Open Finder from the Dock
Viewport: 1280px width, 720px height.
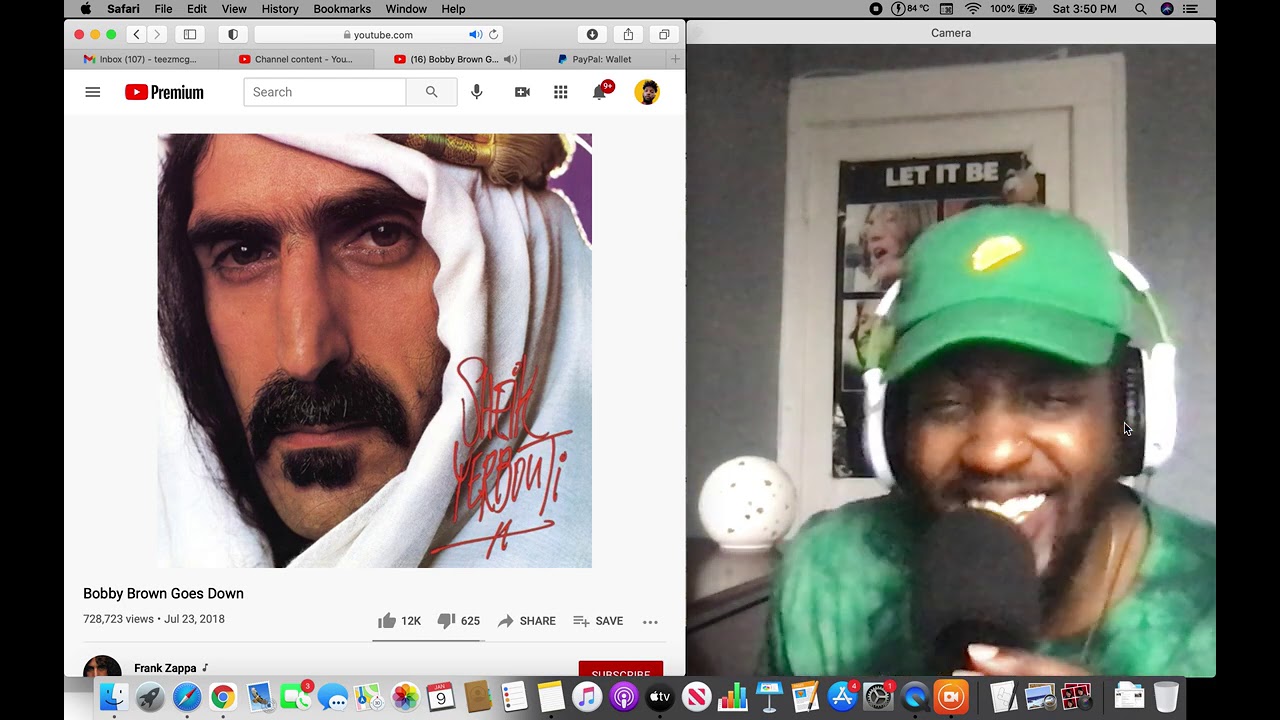click(114, 697)
